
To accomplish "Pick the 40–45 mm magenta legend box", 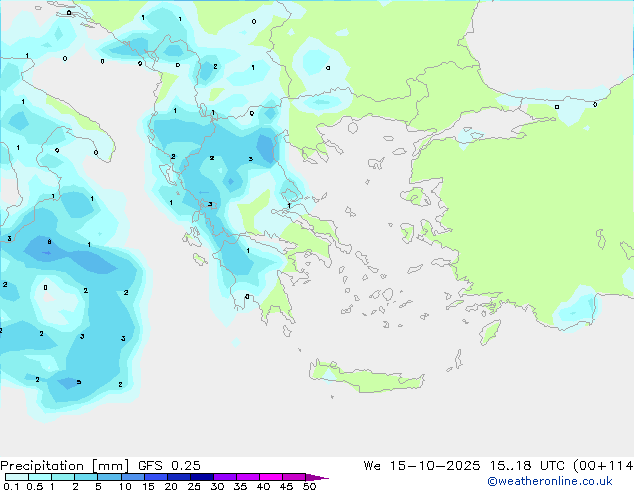I will click(x=271, y=477).
